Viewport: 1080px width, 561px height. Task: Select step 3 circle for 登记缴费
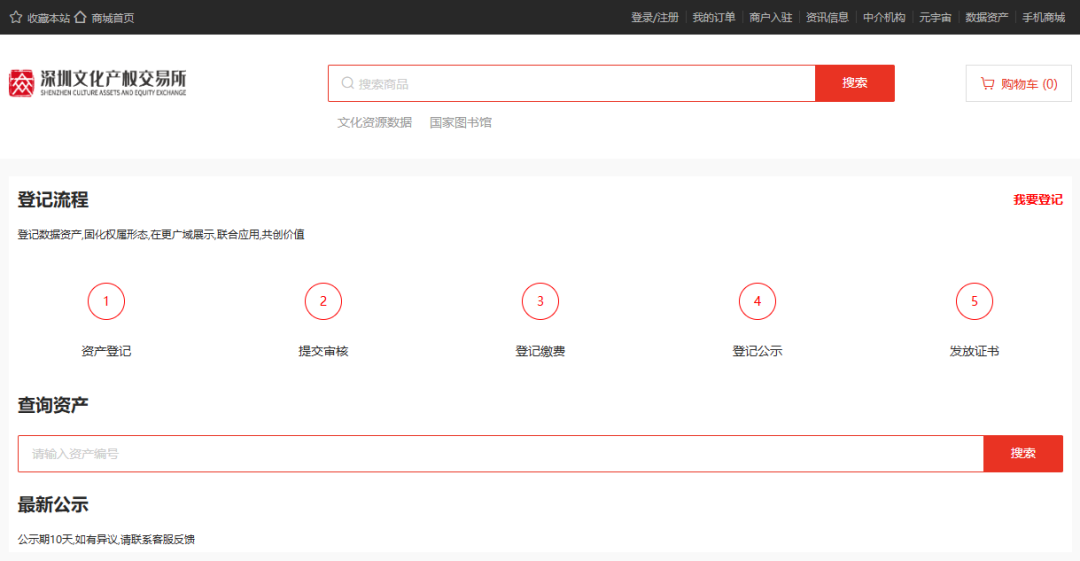(540, 301)
